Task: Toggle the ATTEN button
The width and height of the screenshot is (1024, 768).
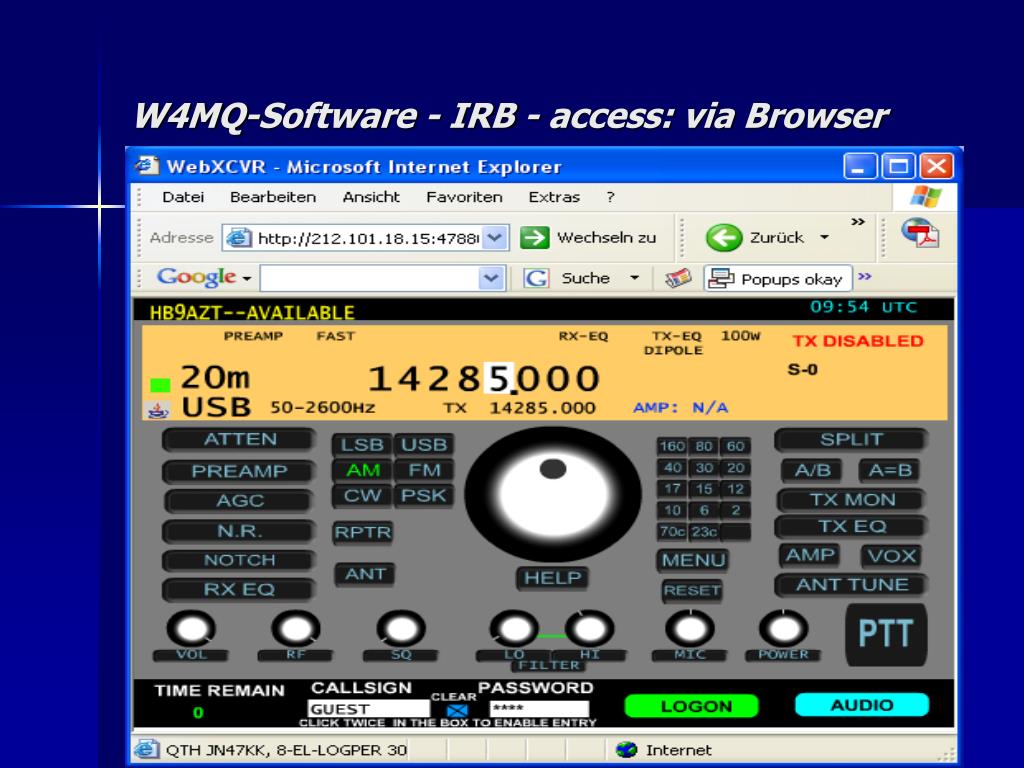Action: [x=239, y=440]
